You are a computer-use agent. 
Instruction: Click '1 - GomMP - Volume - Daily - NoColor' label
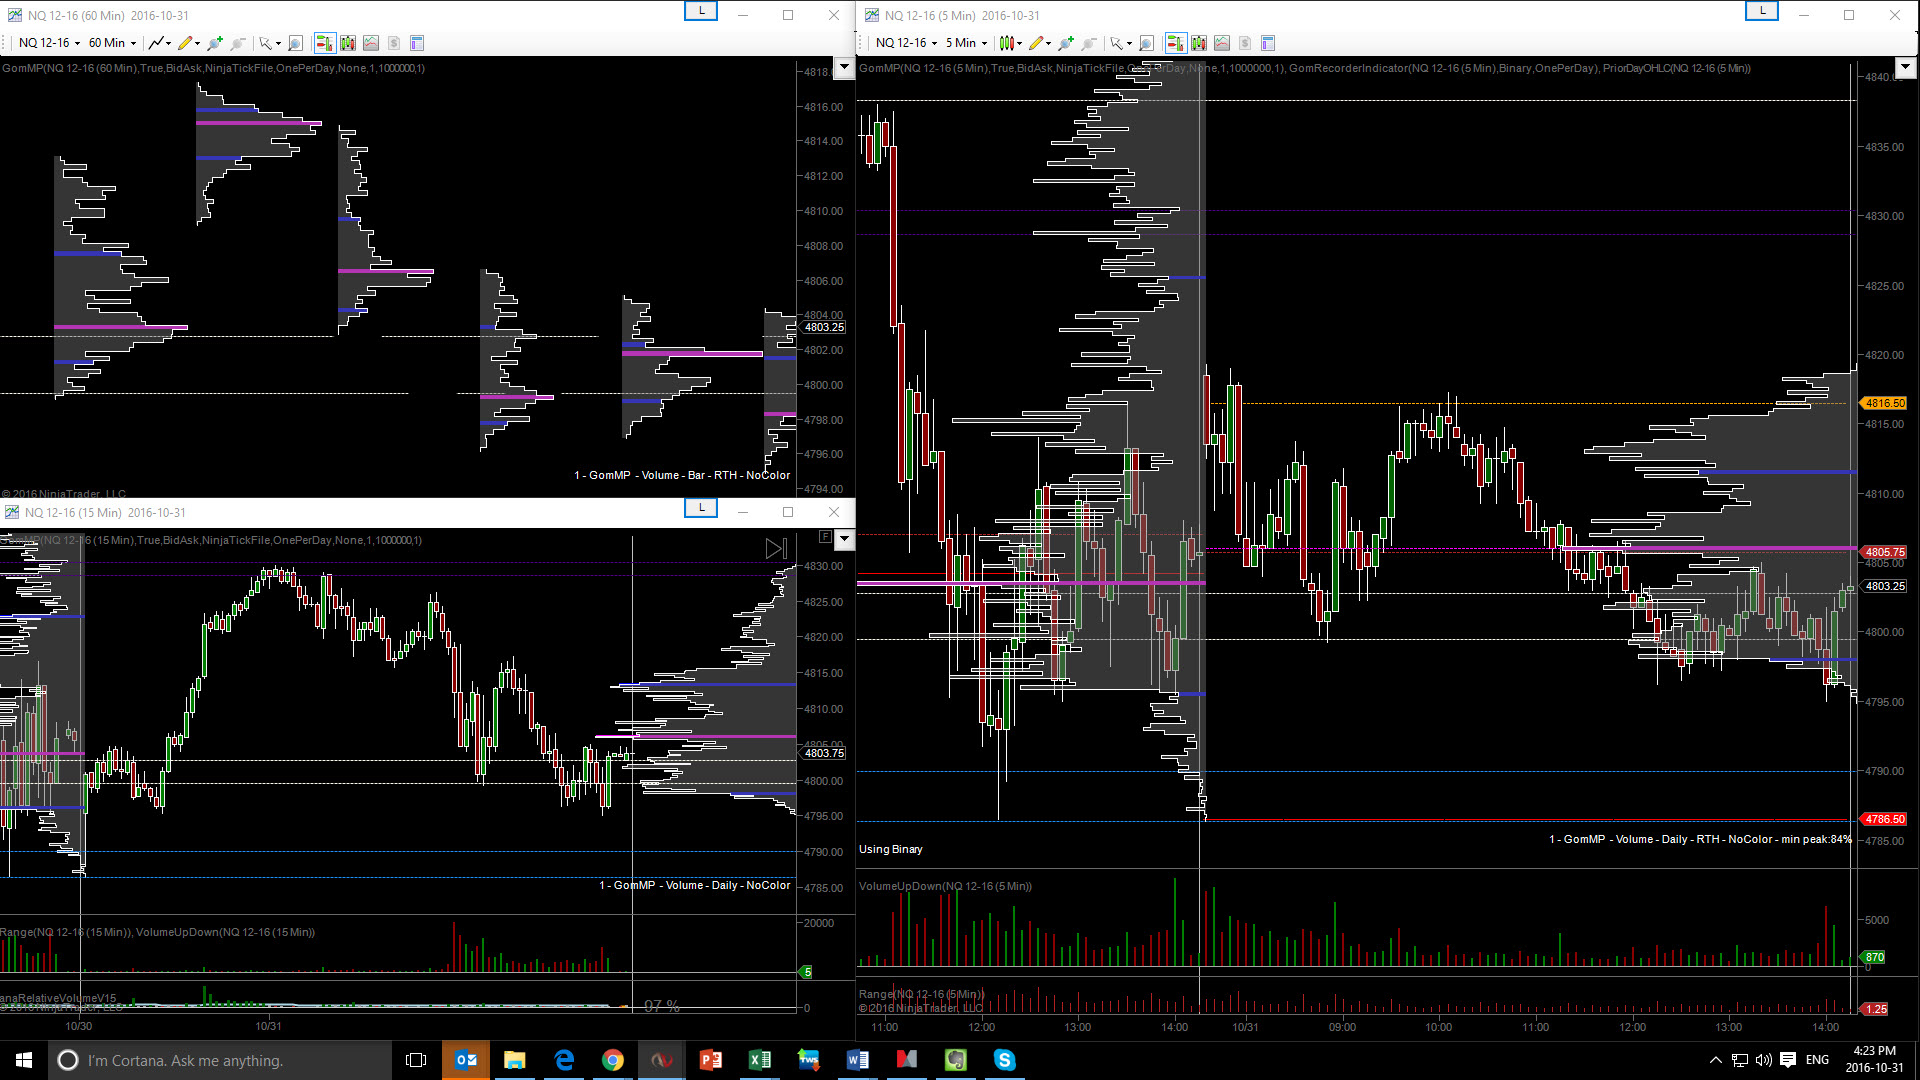695,885
